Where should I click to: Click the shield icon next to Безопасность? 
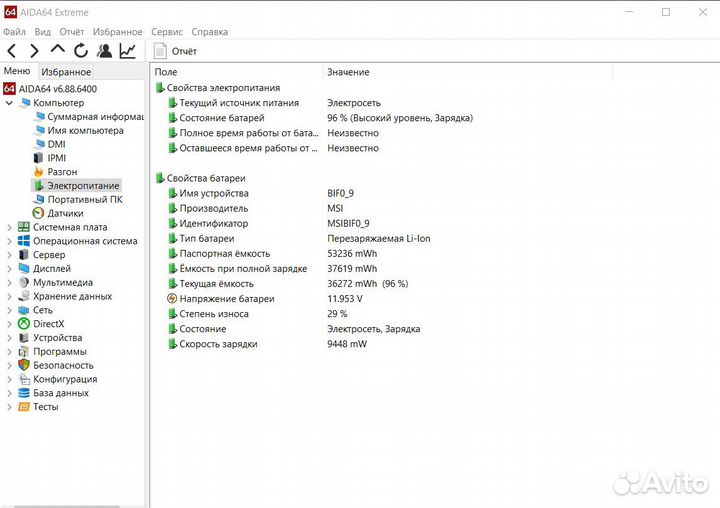24,365
